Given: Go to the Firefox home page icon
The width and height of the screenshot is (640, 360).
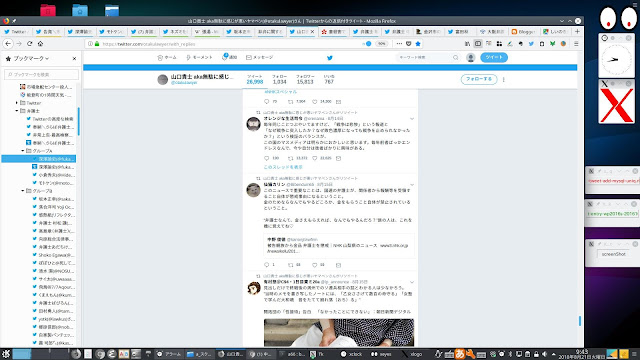Looking at the screenshot, I should [40, 44].
